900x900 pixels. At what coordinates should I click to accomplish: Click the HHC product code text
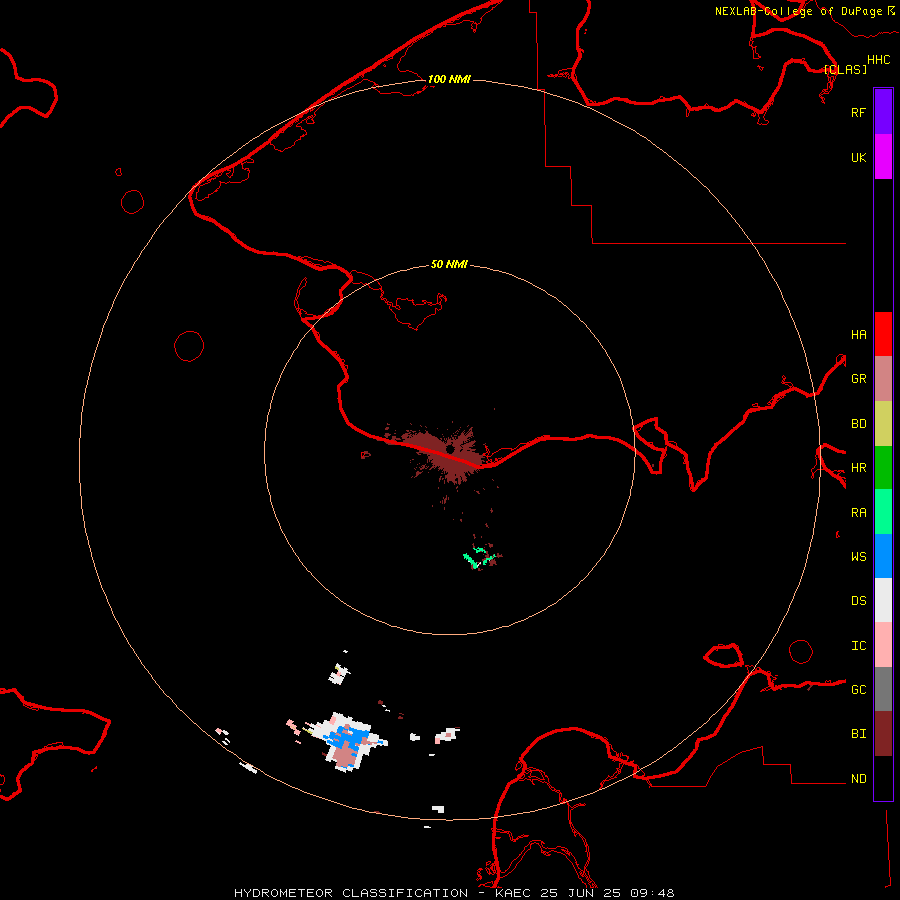tap(878, 60)
